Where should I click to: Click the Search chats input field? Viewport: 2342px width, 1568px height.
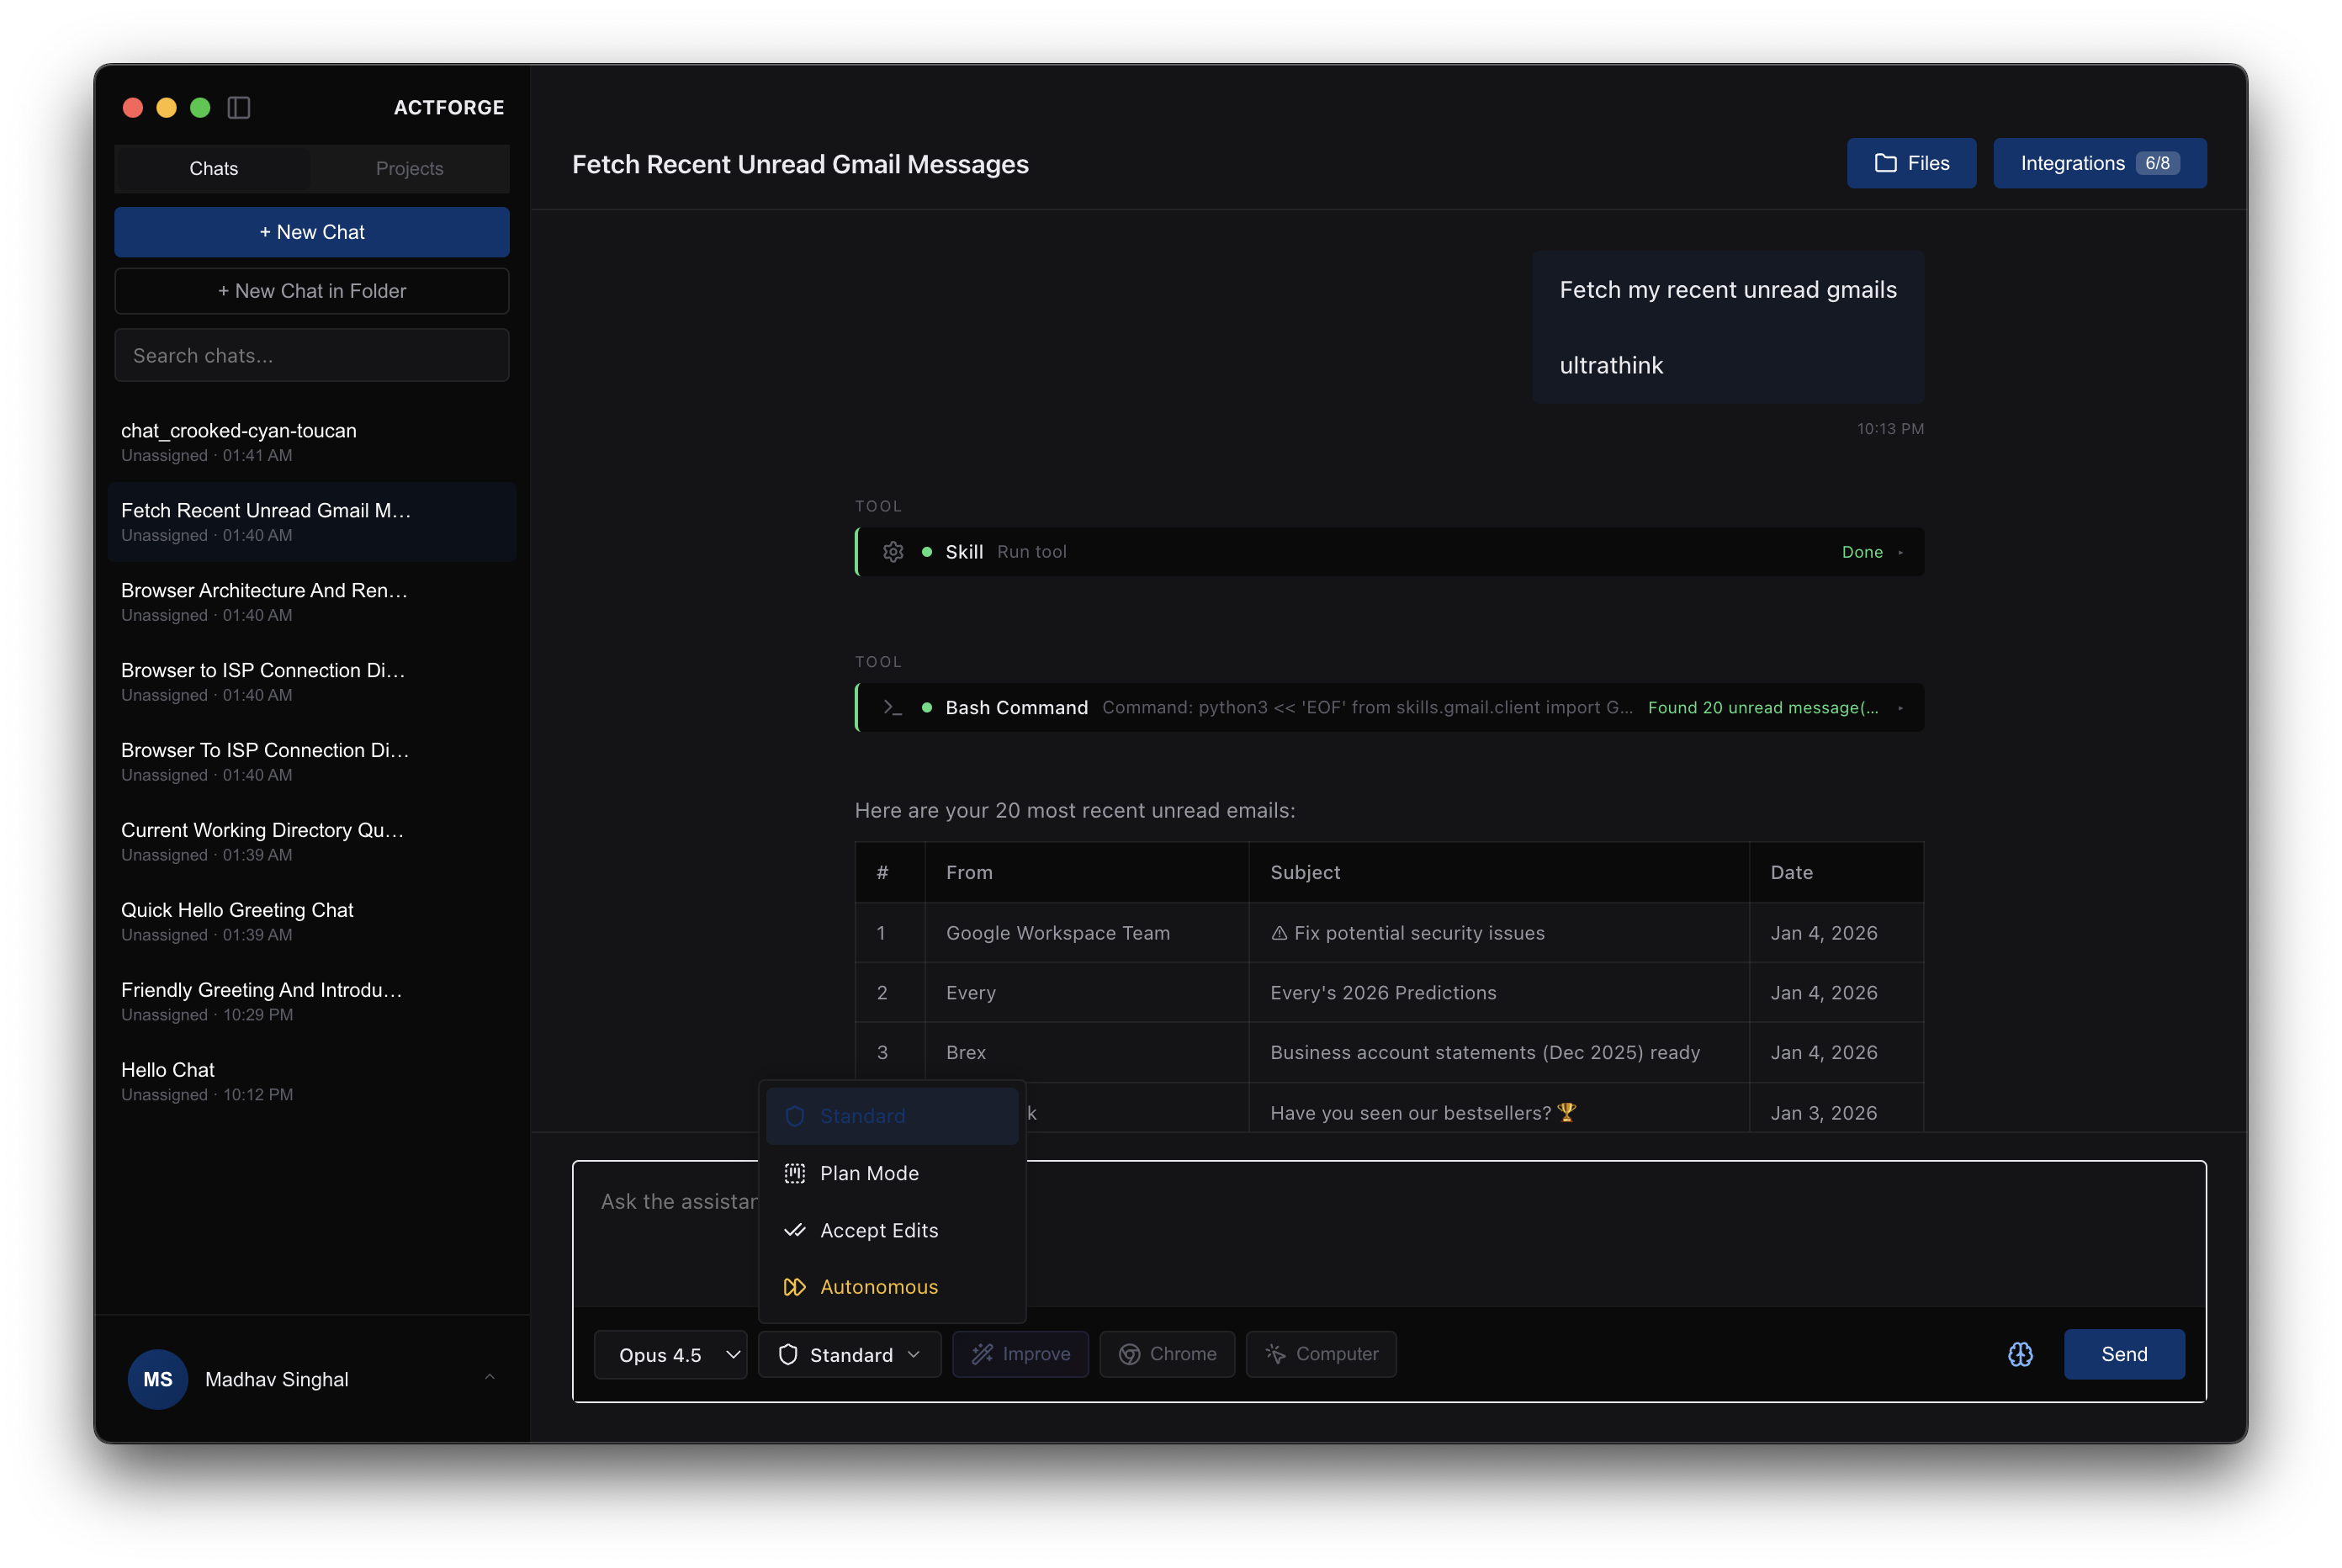[311, 355]
